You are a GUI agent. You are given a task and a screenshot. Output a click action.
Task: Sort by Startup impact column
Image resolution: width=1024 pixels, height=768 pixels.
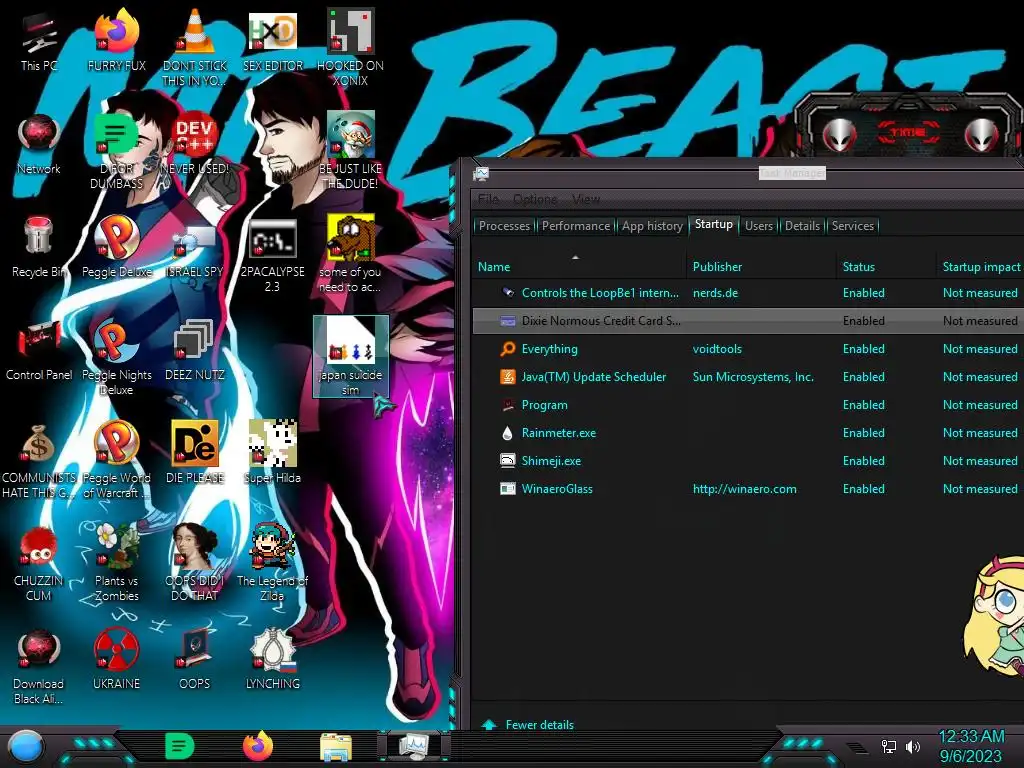tap(980, 266)
